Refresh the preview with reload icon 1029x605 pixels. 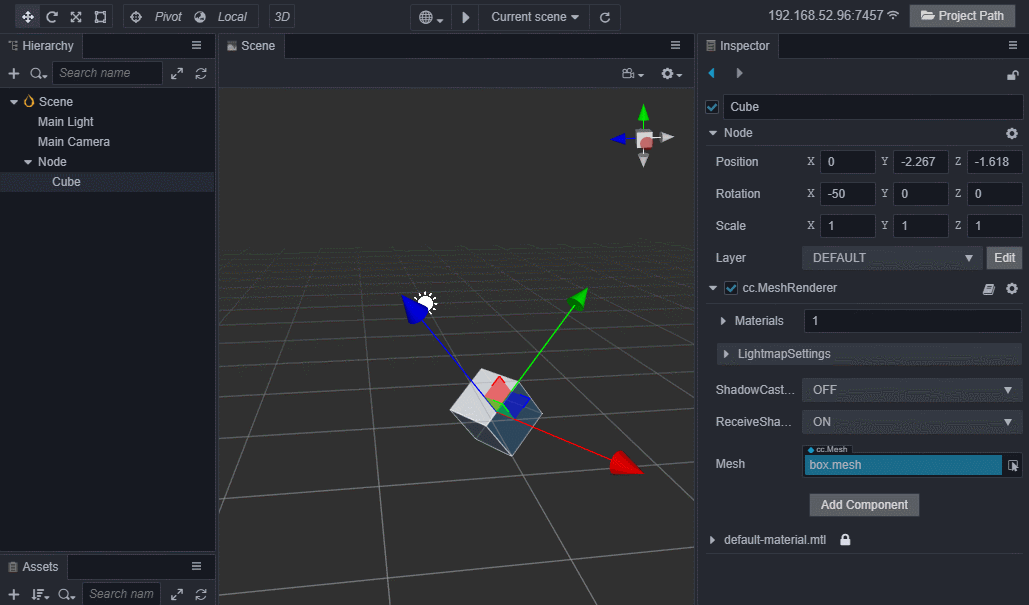click(605, 17)
